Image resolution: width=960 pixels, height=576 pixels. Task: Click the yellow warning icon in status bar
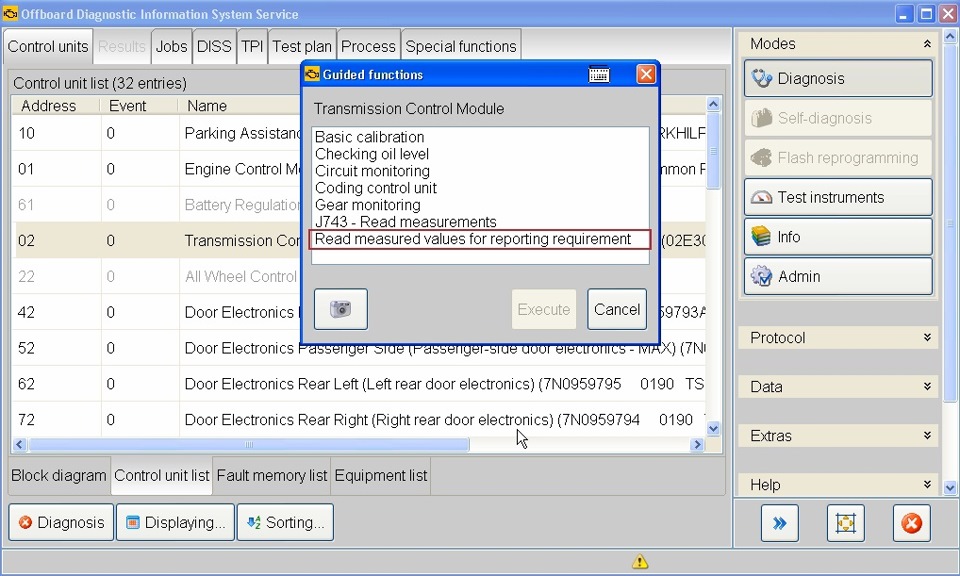coord(640,562)
